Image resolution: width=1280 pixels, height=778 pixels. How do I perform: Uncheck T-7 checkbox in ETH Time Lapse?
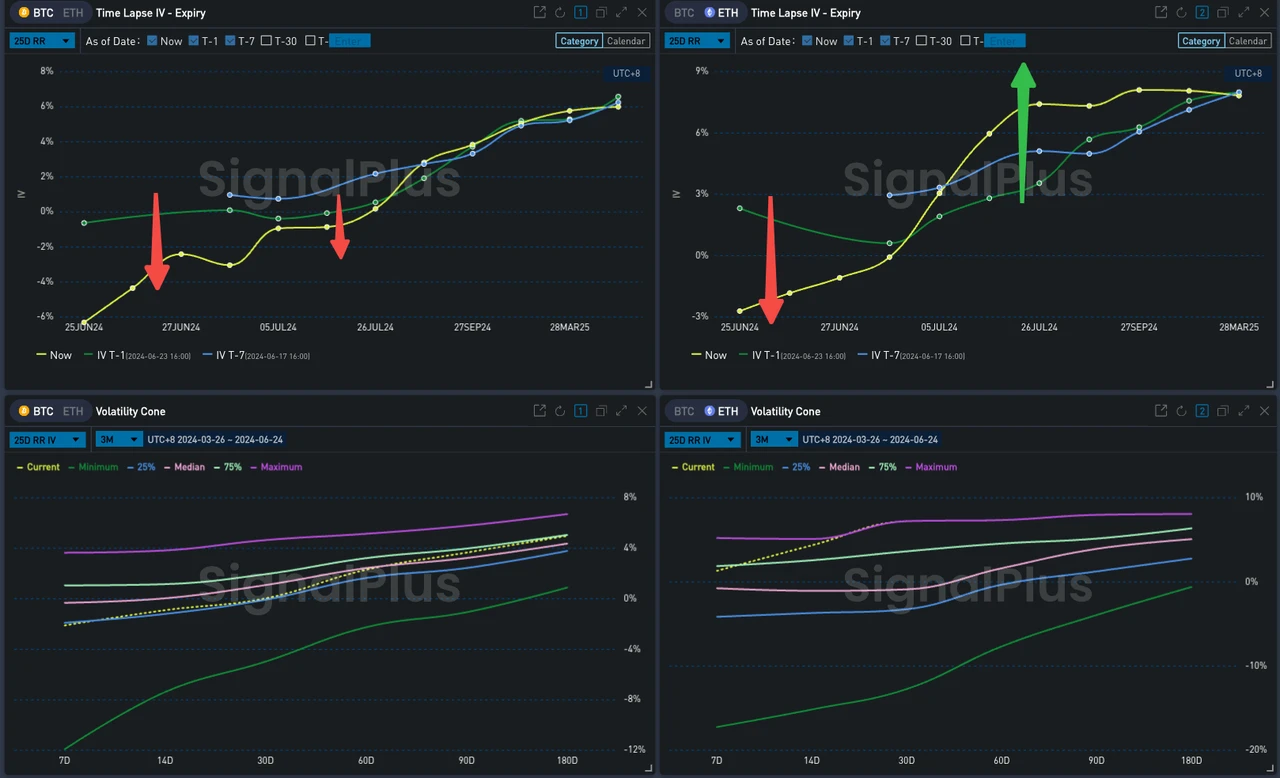click(886, 41)
